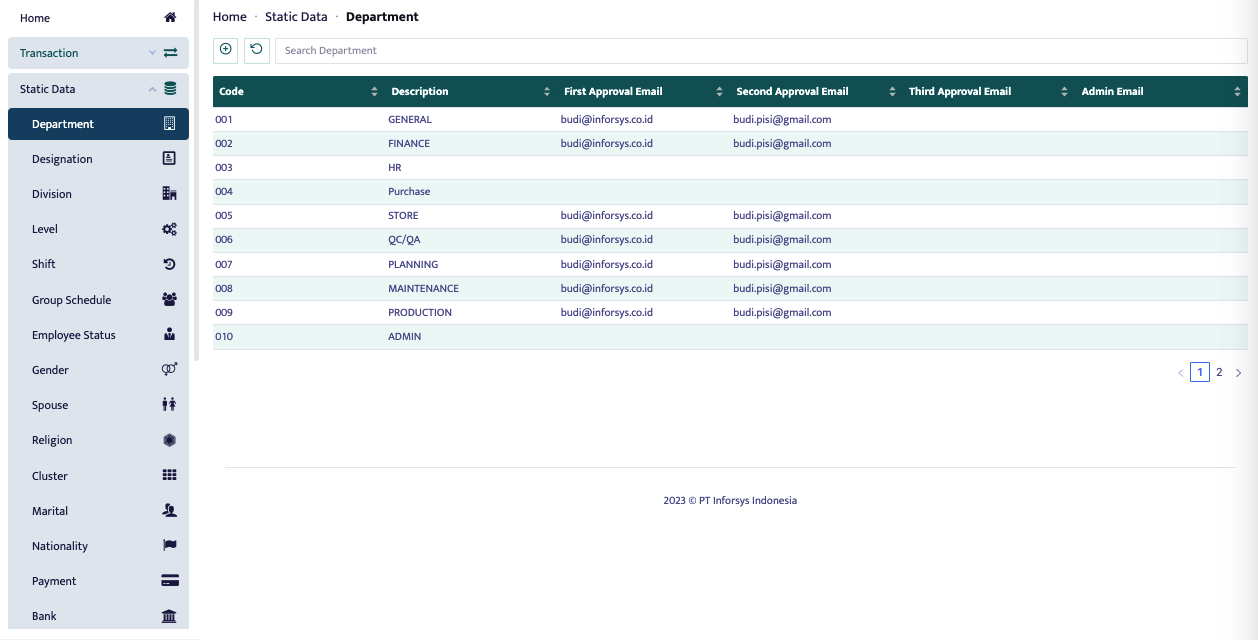Click the next page arrow
Image resolution: width=1258 pixels, height=640 pixels.
(1238, 373)
